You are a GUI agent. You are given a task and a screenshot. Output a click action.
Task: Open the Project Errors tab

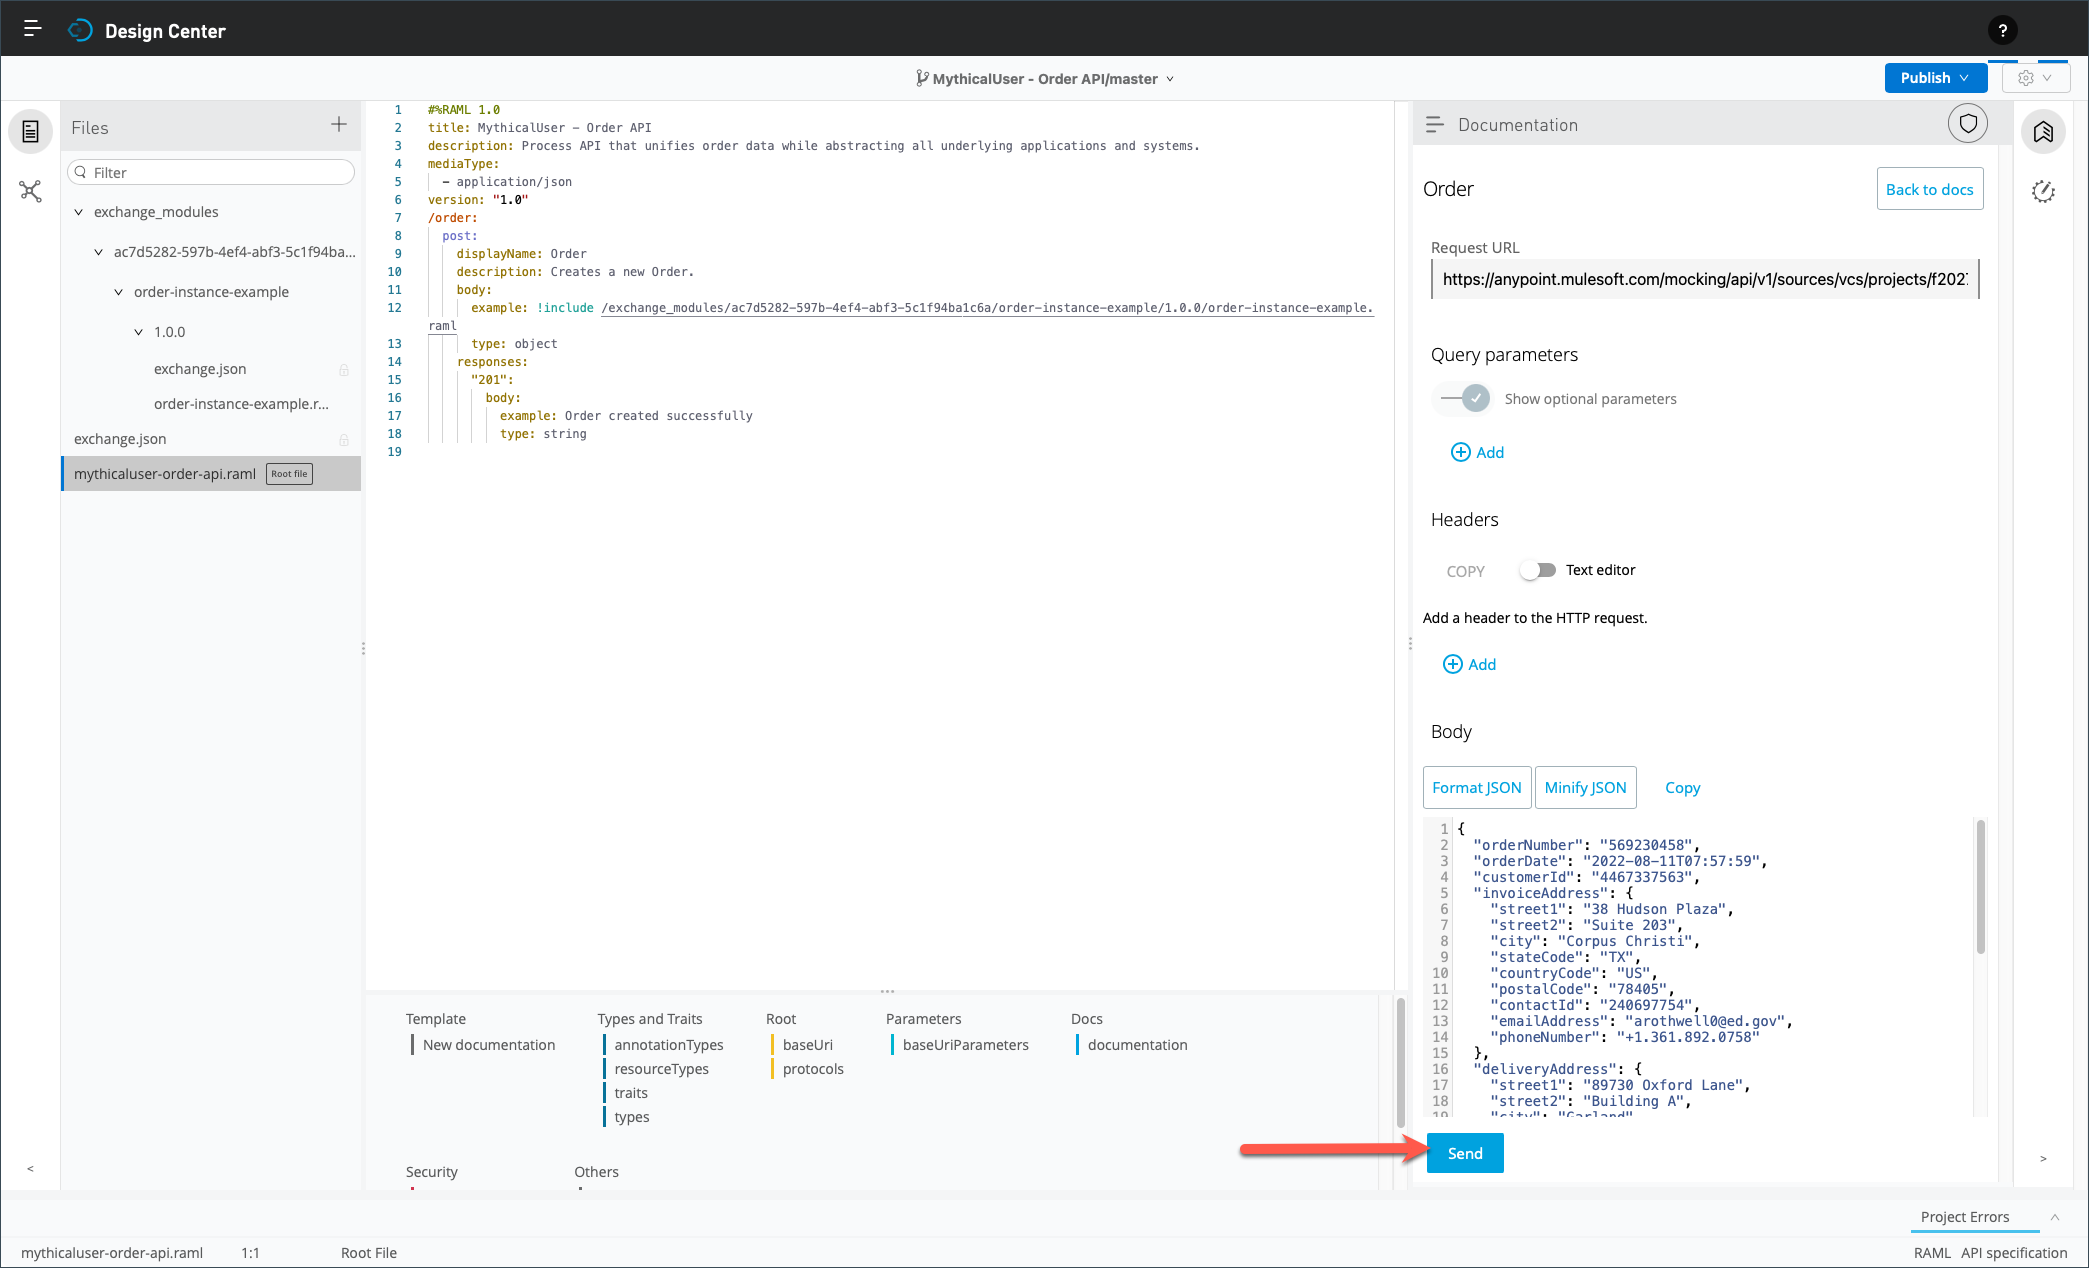[x=1964, y=1217]
